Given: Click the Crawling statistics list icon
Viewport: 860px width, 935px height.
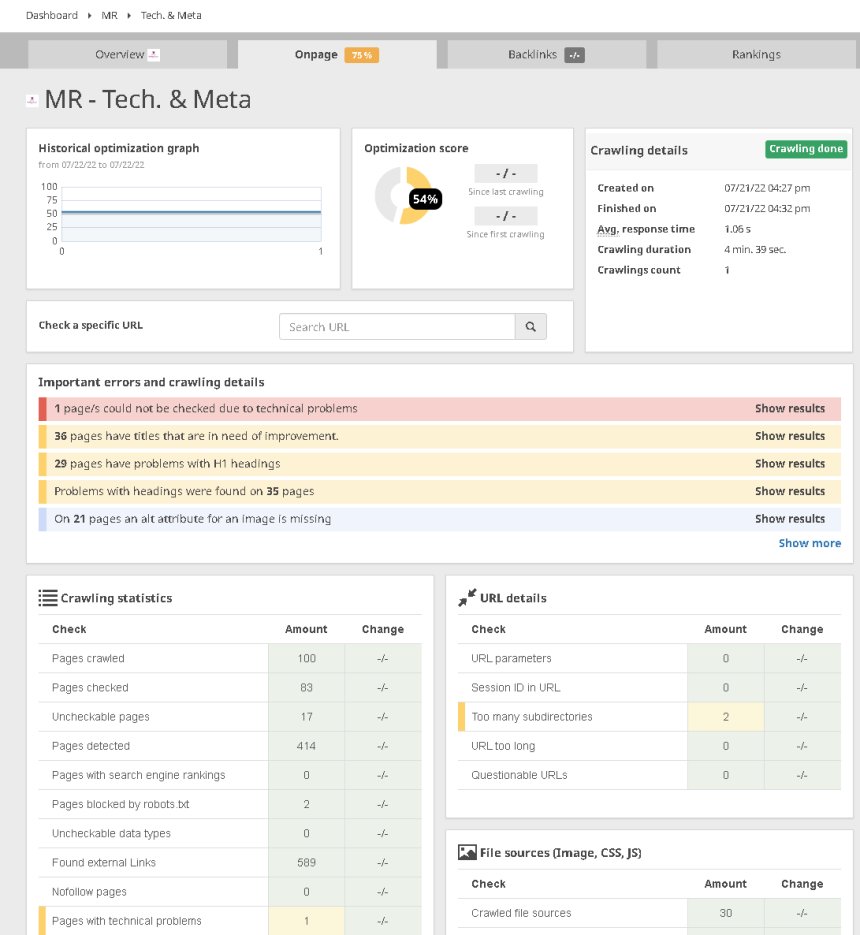Looking at the screenshot, I should [x=47, y=598].
